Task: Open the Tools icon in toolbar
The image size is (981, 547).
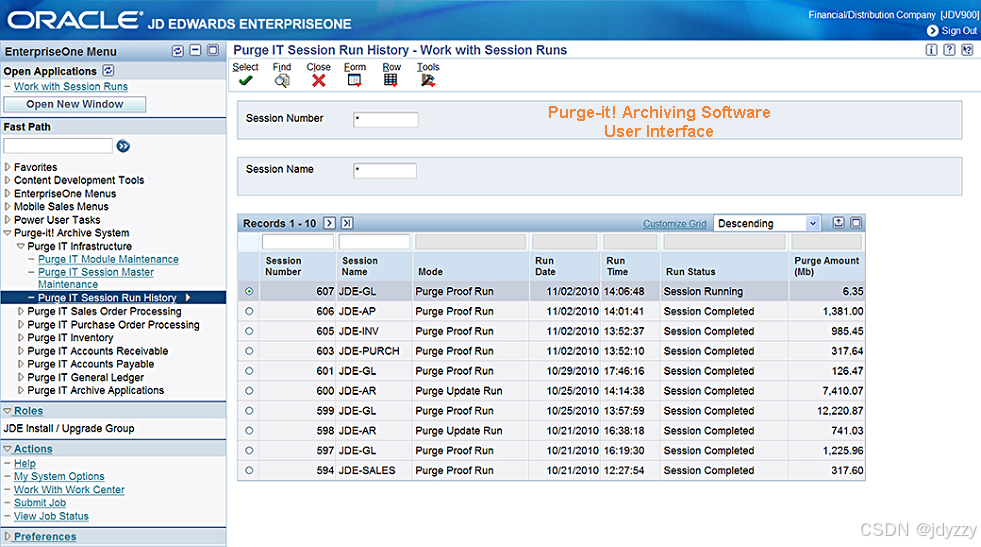Action: coord(428,80)
